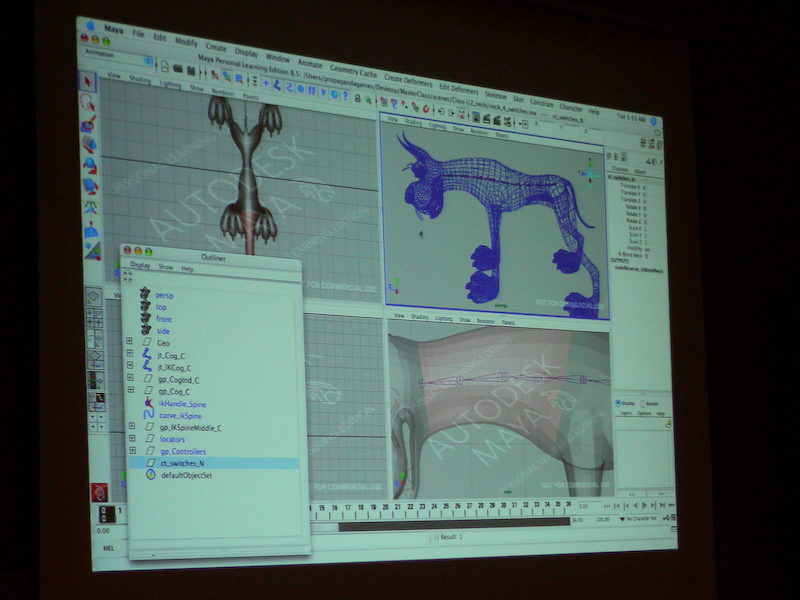Click frame 25 on the time slider

[446, 509]
